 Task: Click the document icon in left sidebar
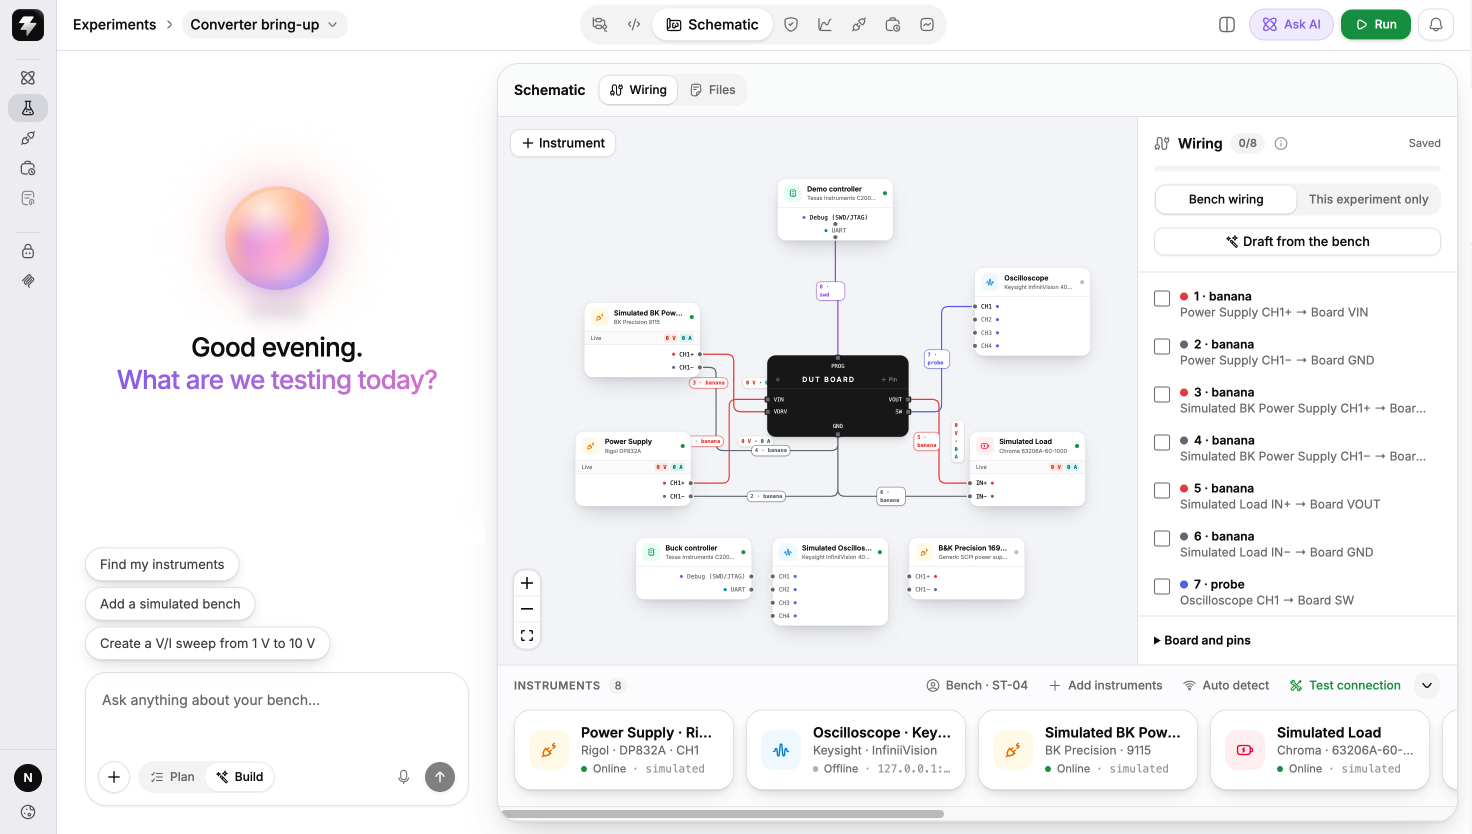point(28,198)
